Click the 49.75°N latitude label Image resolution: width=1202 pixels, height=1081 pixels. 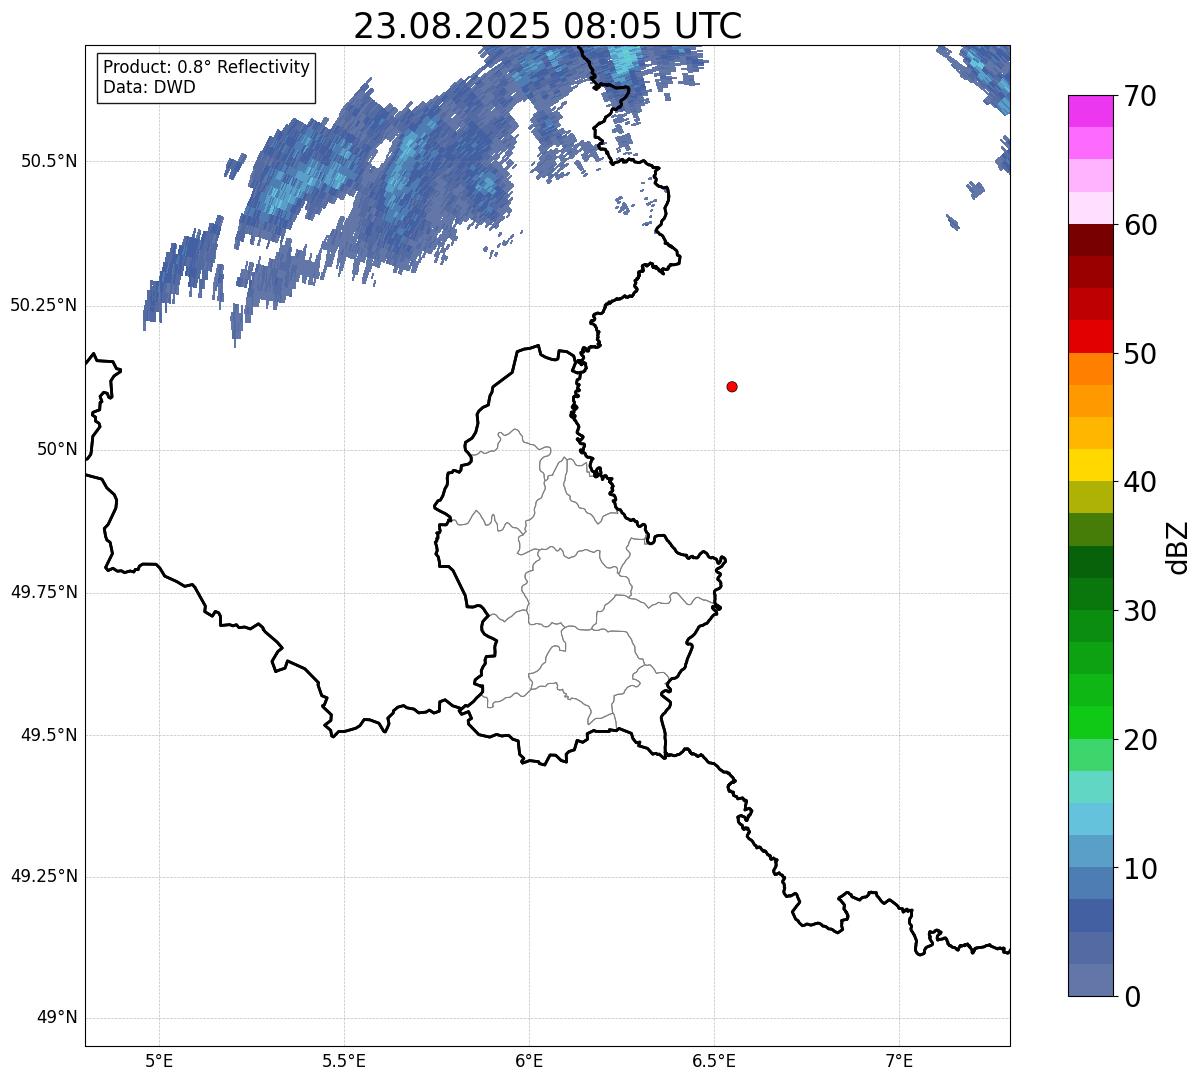(43, 592)
